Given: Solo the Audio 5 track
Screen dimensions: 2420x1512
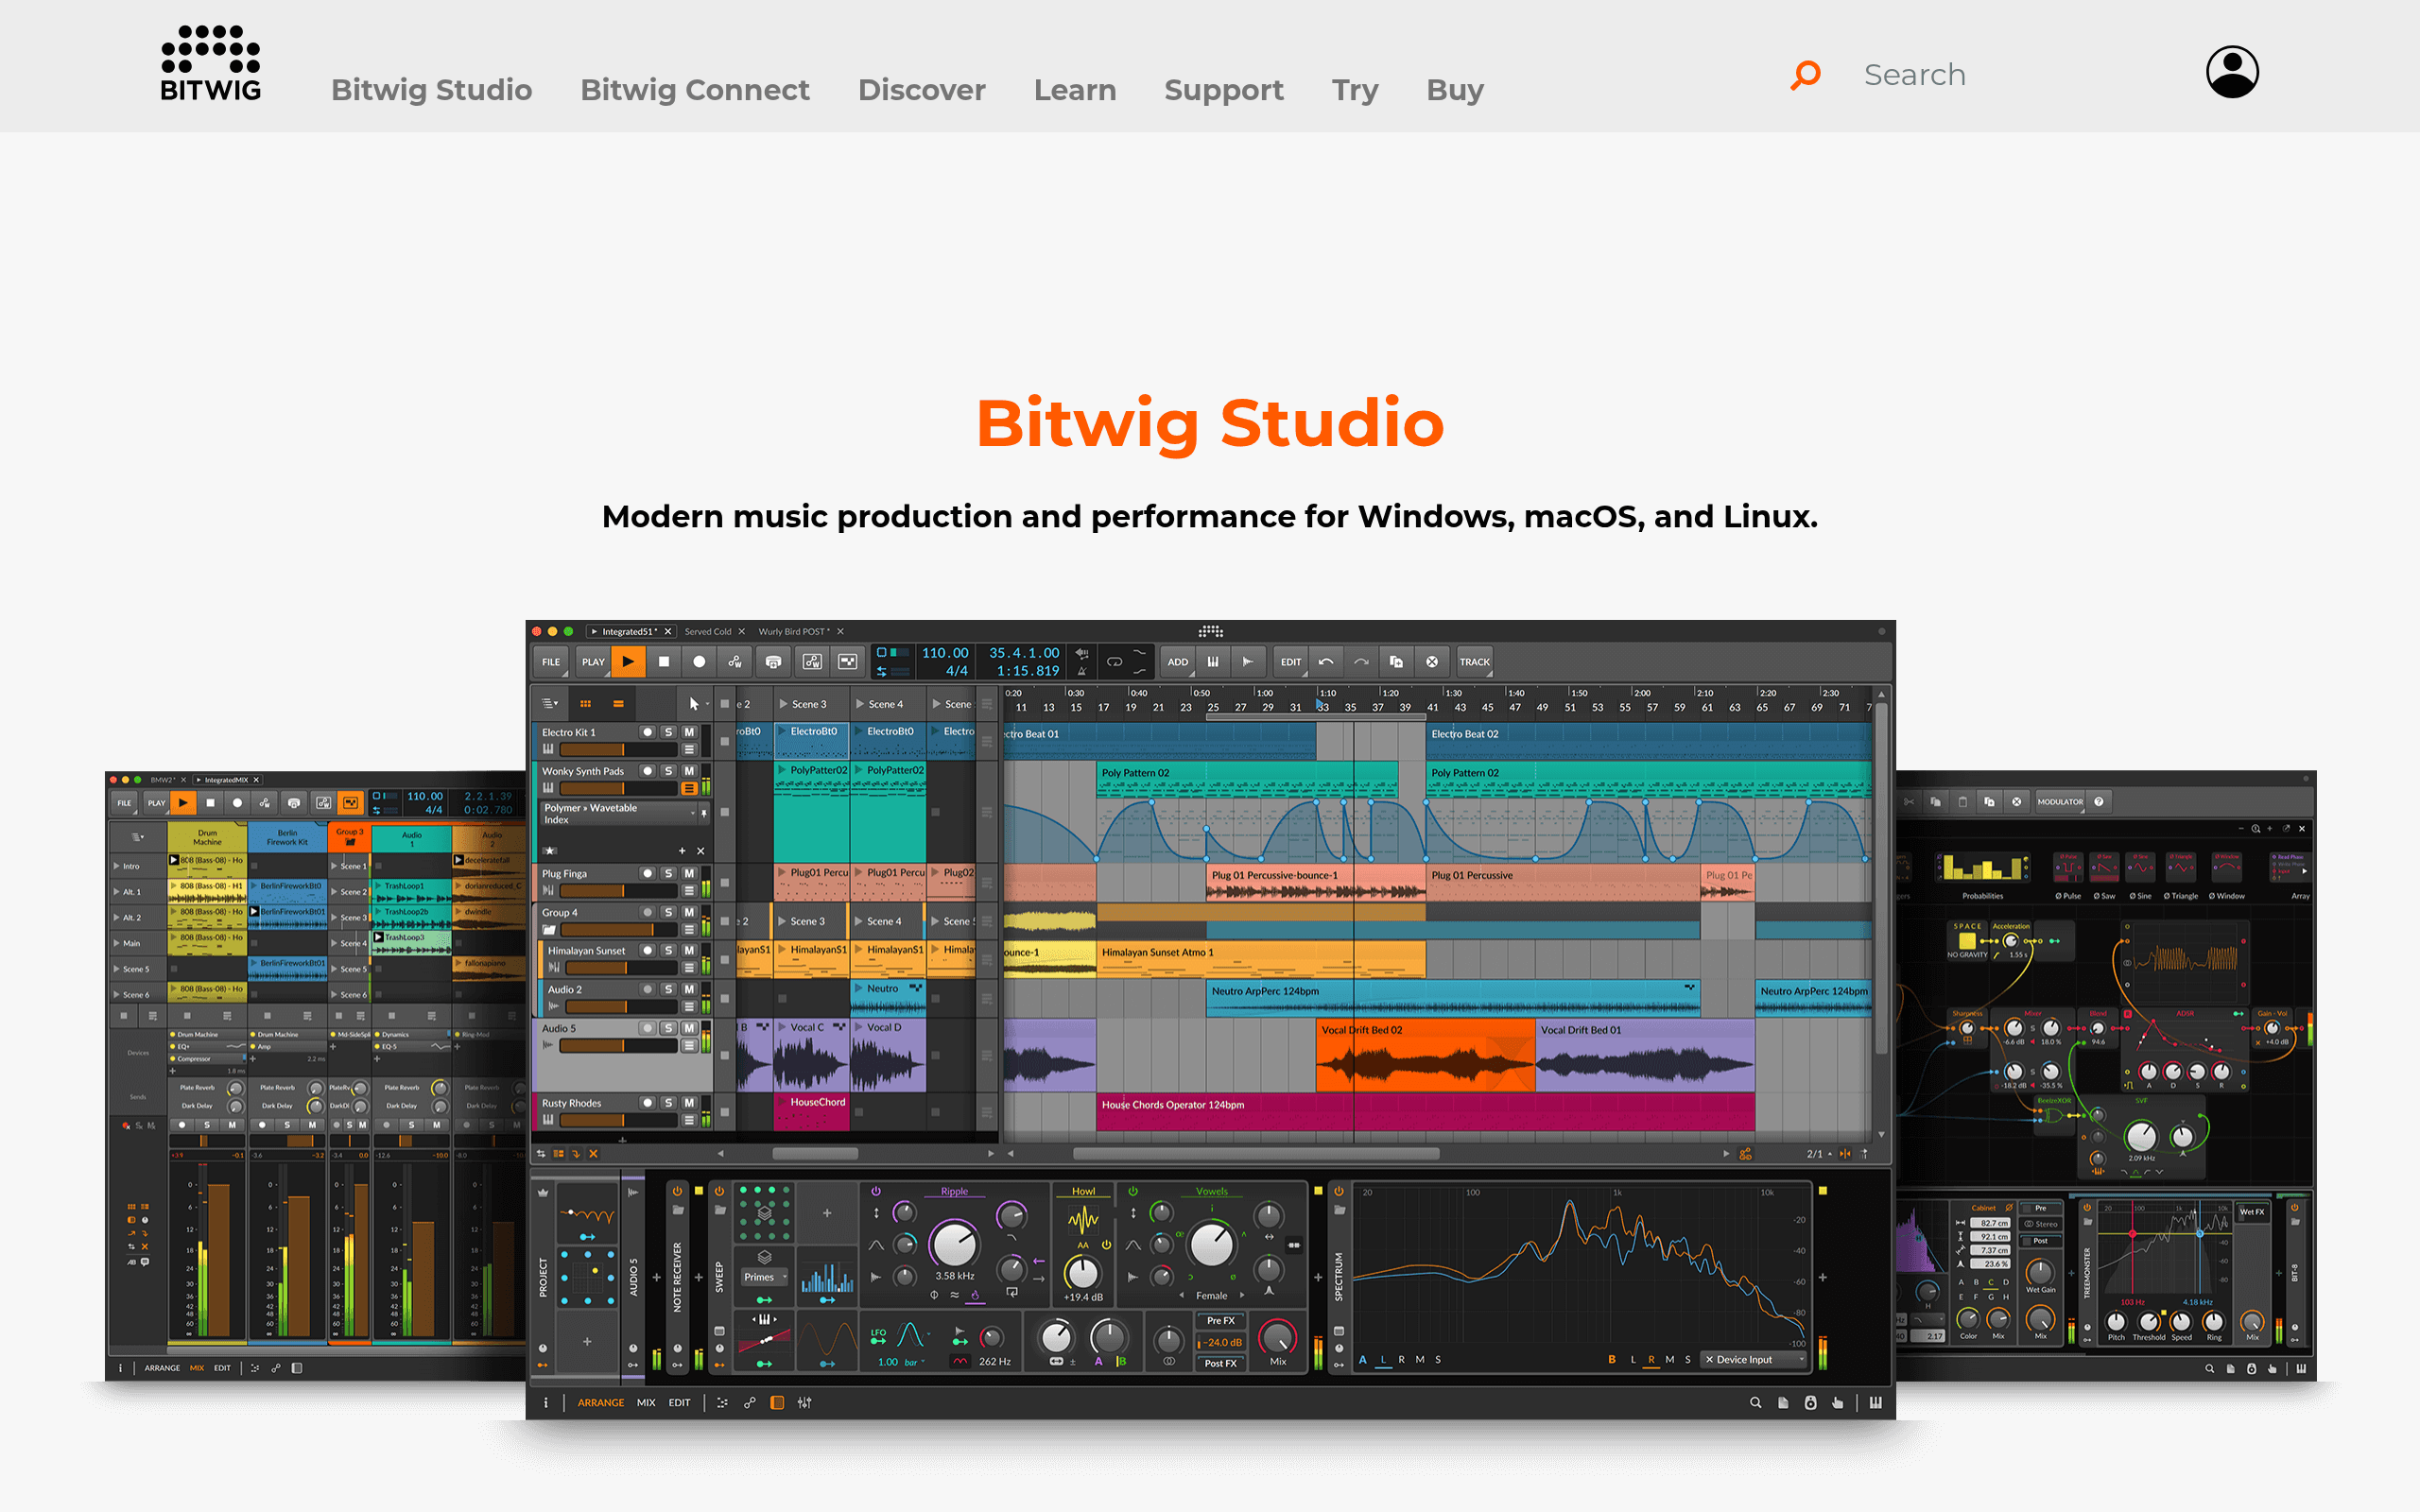Looking at the screenshot, I should pos(669,1028).
